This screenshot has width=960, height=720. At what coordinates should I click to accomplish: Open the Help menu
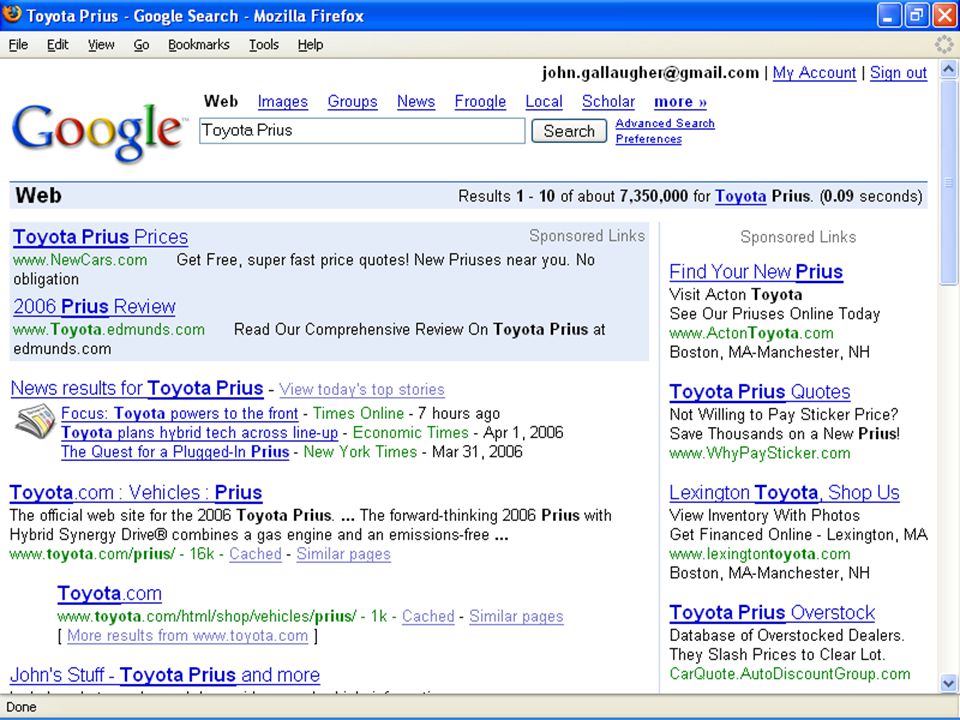(310, 45)
